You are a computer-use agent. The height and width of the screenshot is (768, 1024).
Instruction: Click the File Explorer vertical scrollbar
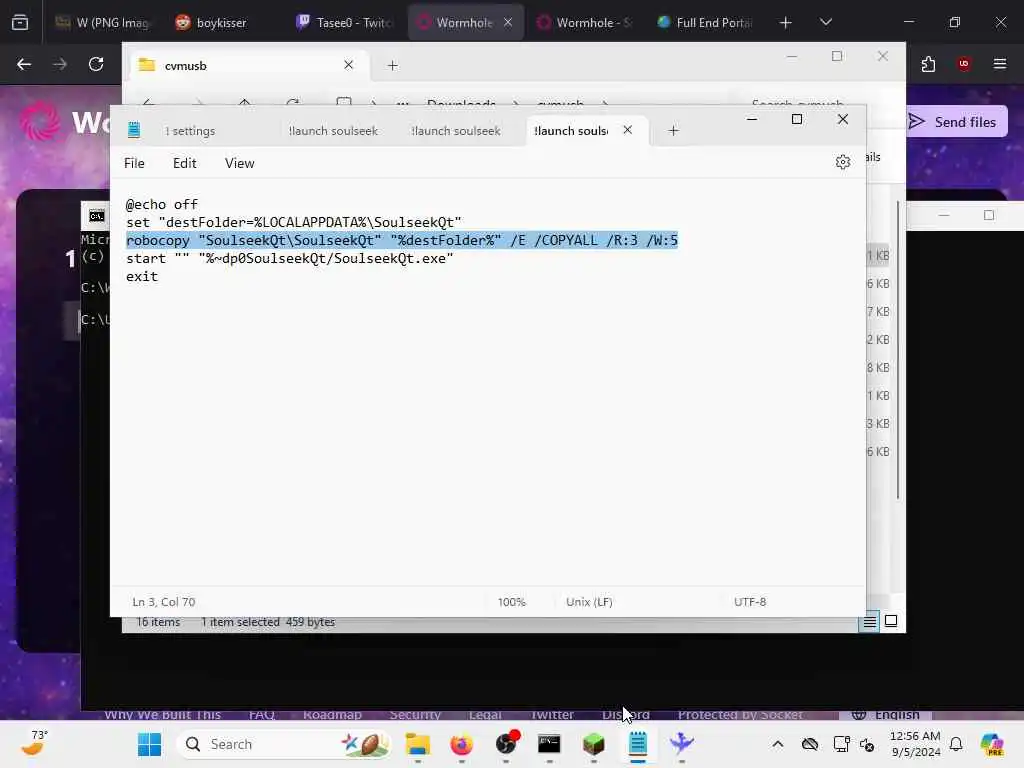898,349
